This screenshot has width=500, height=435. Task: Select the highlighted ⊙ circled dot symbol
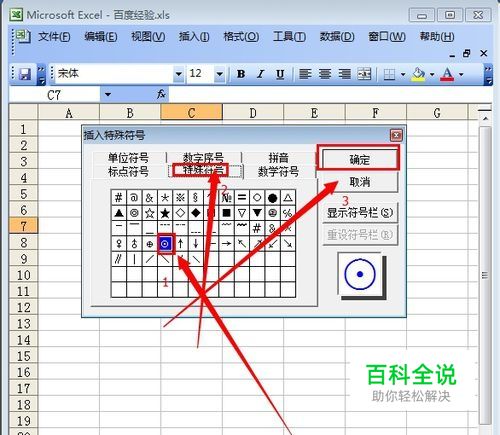[x=165, y=244]
